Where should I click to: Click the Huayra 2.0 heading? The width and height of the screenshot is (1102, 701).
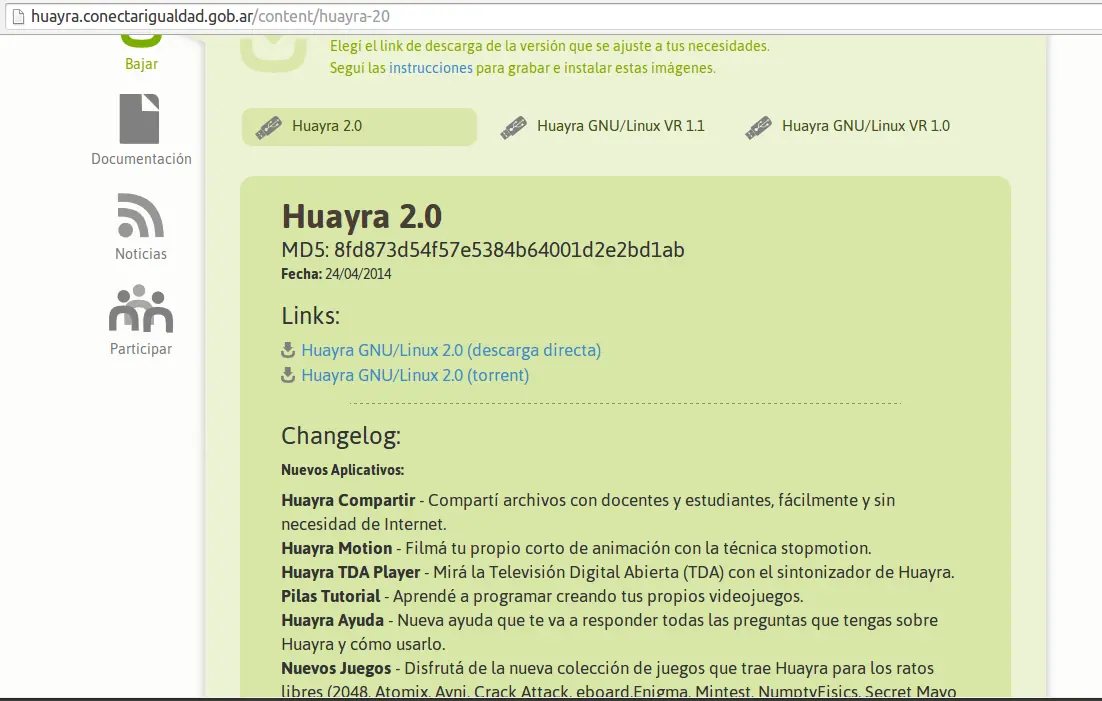(x=362, y=216)
